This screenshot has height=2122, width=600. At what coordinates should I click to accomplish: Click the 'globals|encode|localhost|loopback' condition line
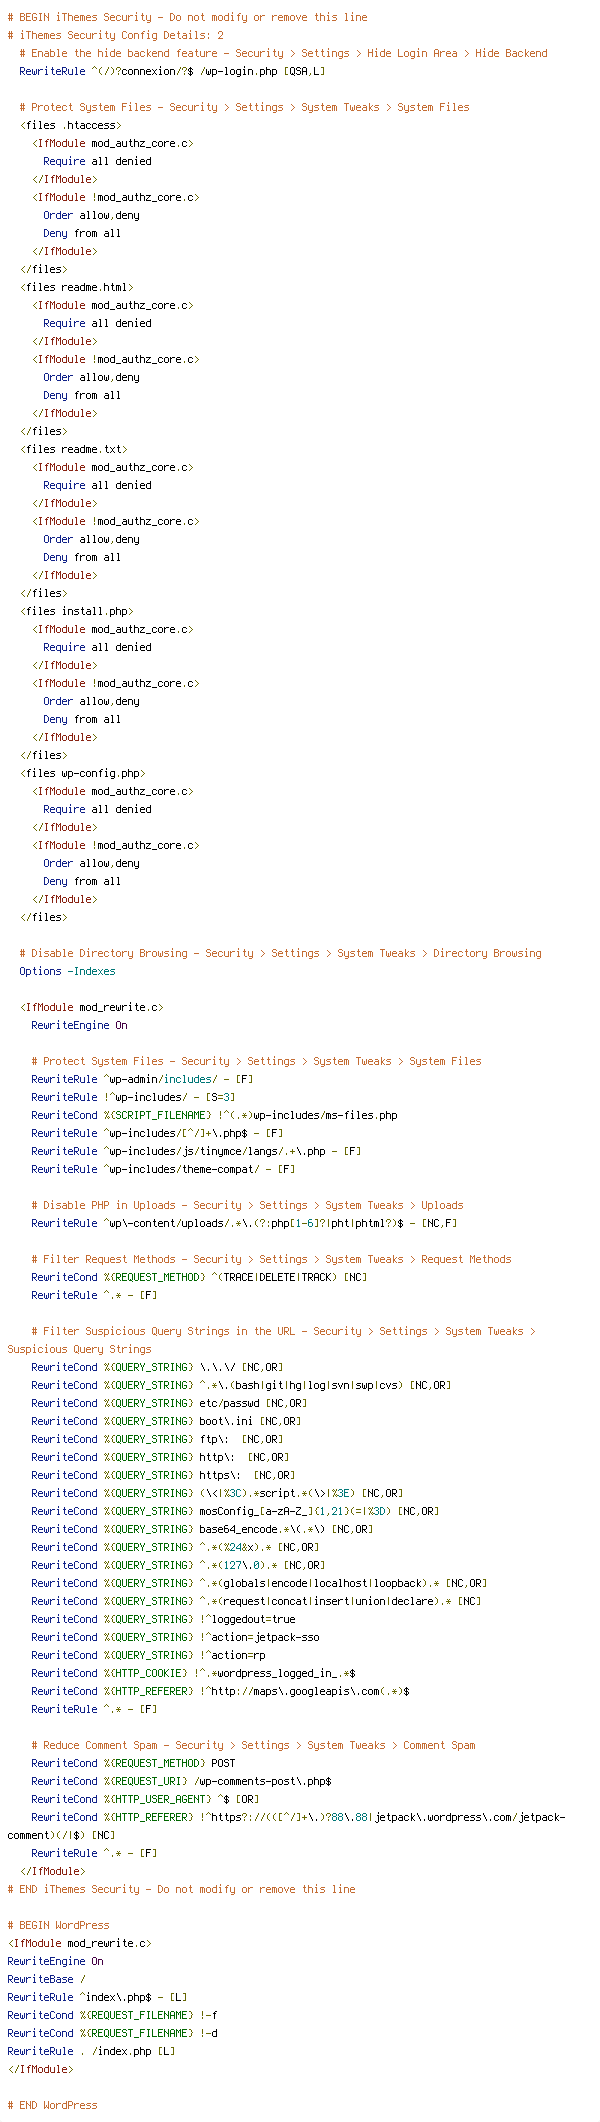tap(259, 1583)
